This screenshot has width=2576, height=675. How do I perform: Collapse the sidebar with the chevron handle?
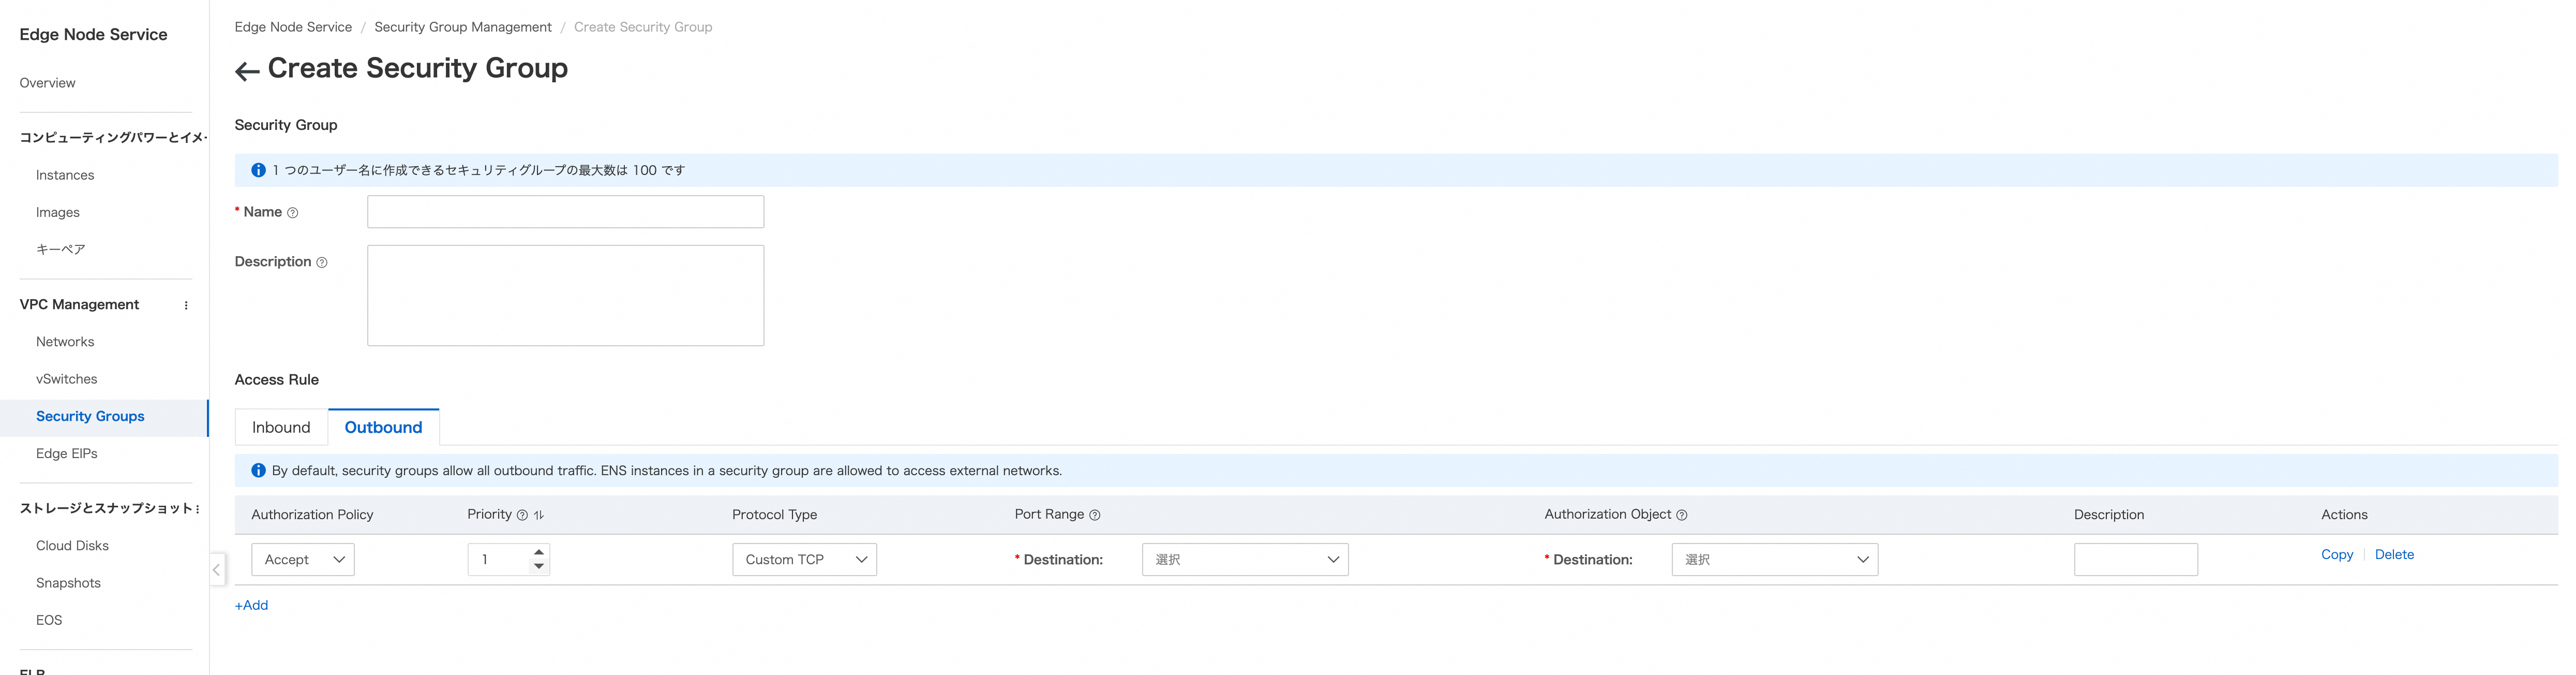click(216, 569)
